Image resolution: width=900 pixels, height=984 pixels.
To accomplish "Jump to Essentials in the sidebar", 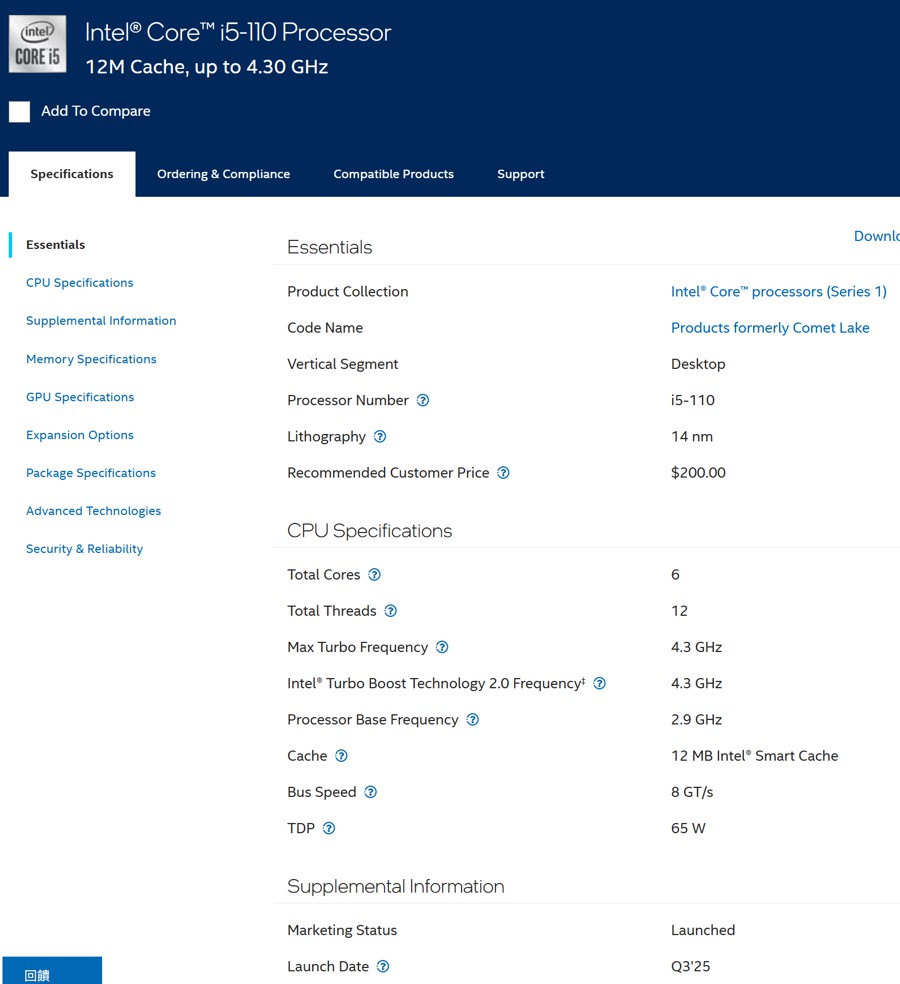I will click(x=56, y=245).
